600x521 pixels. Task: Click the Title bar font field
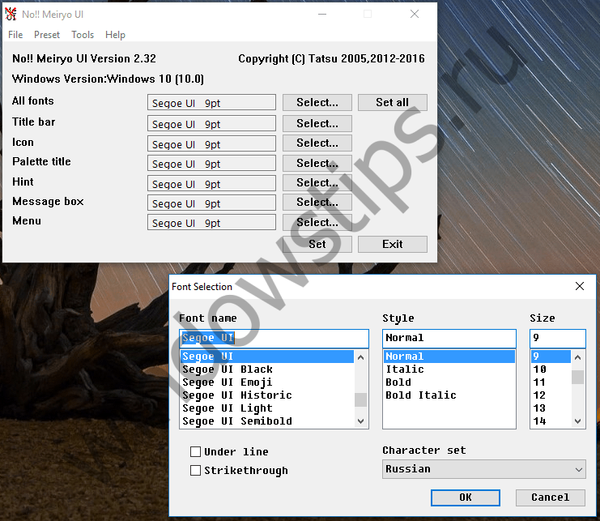point(211,124)
